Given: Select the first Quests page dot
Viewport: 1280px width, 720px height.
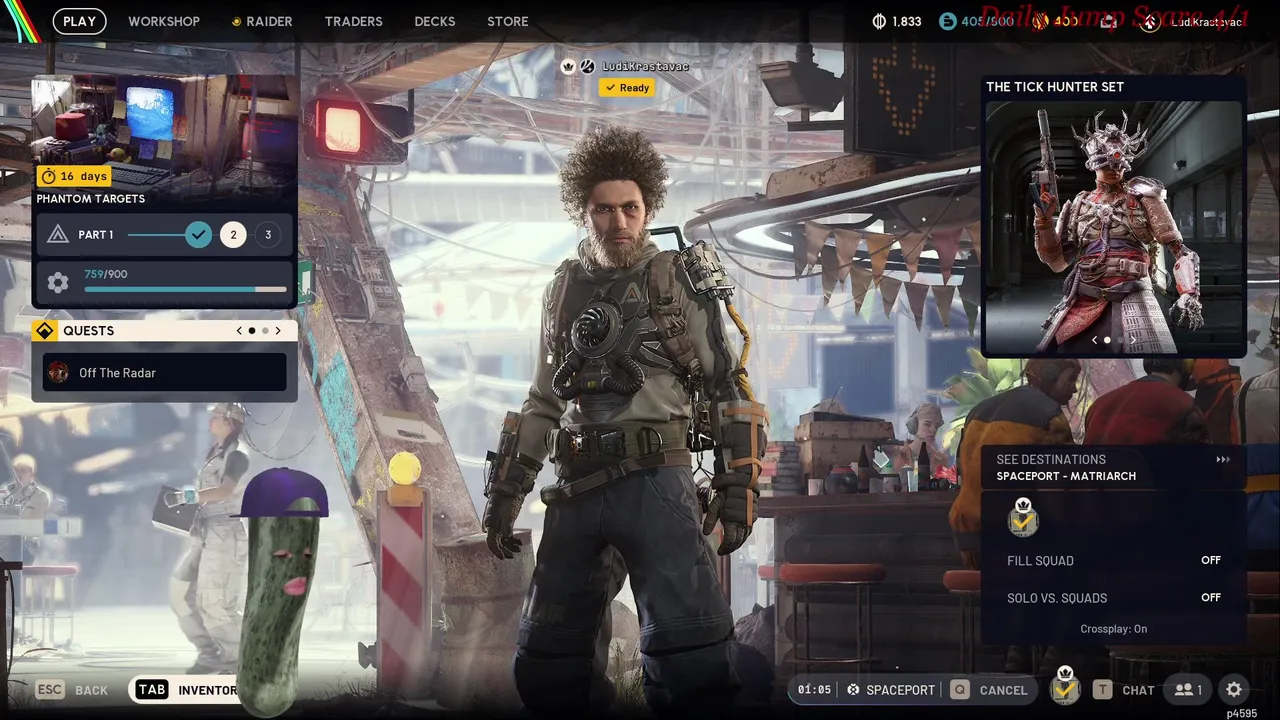Looking at the screenshot, I should tap(251, 331).
